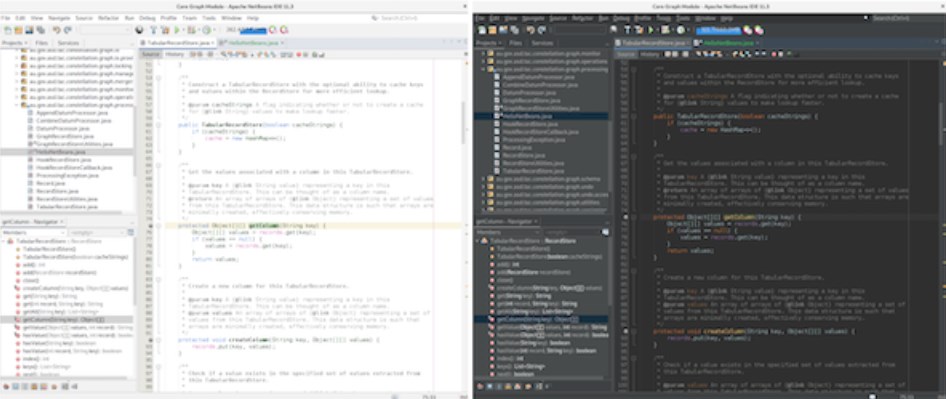Click History button in light editor toolbar
This screenshot has height=399, width=946.
[174, 54]
